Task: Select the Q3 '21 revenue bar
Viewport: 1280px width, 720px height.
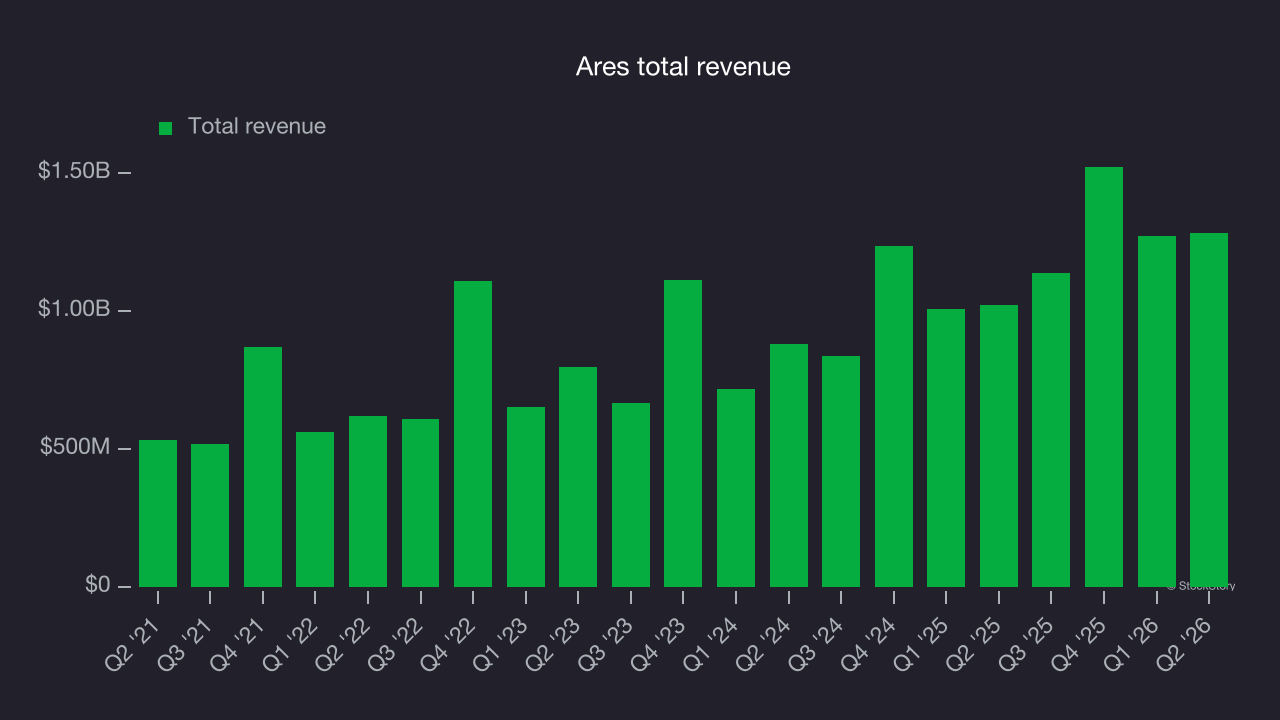Action: (210, 515)
